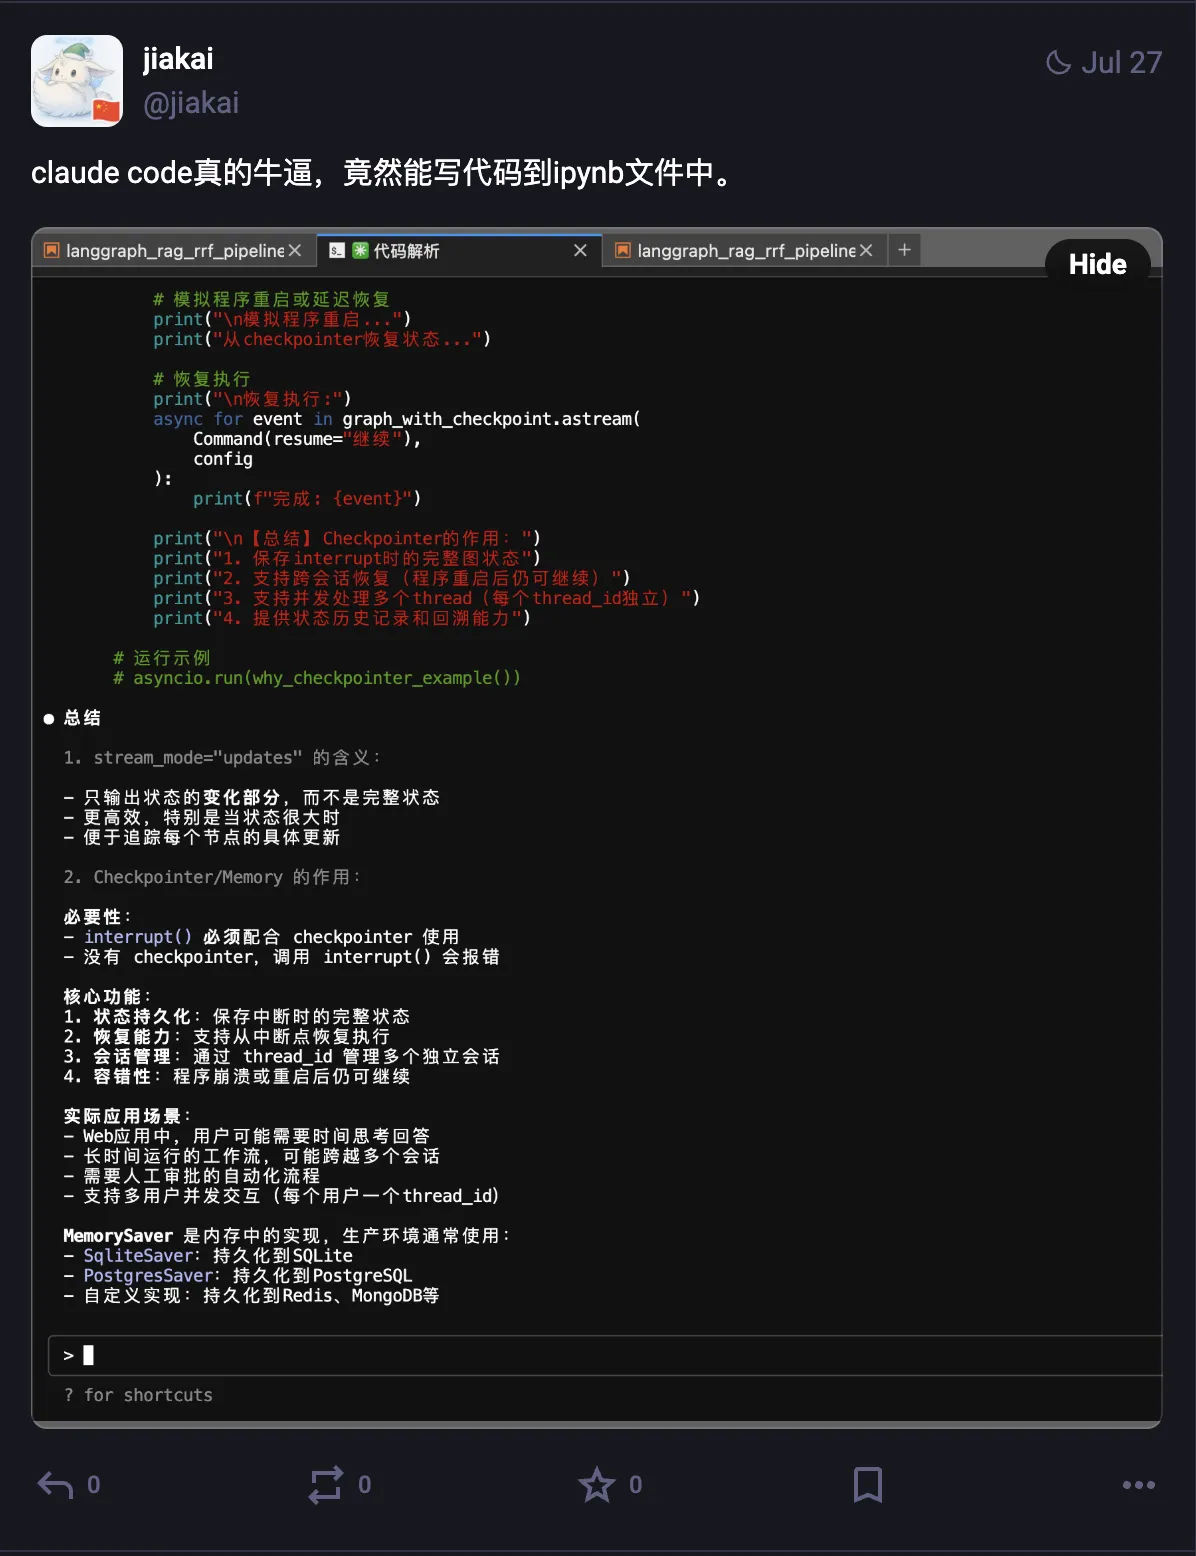The height and width of the screenshot is (1556, 1196).
Task: Click notebook icon on the last pipeline tab
Action: click(x=622, y=251)
